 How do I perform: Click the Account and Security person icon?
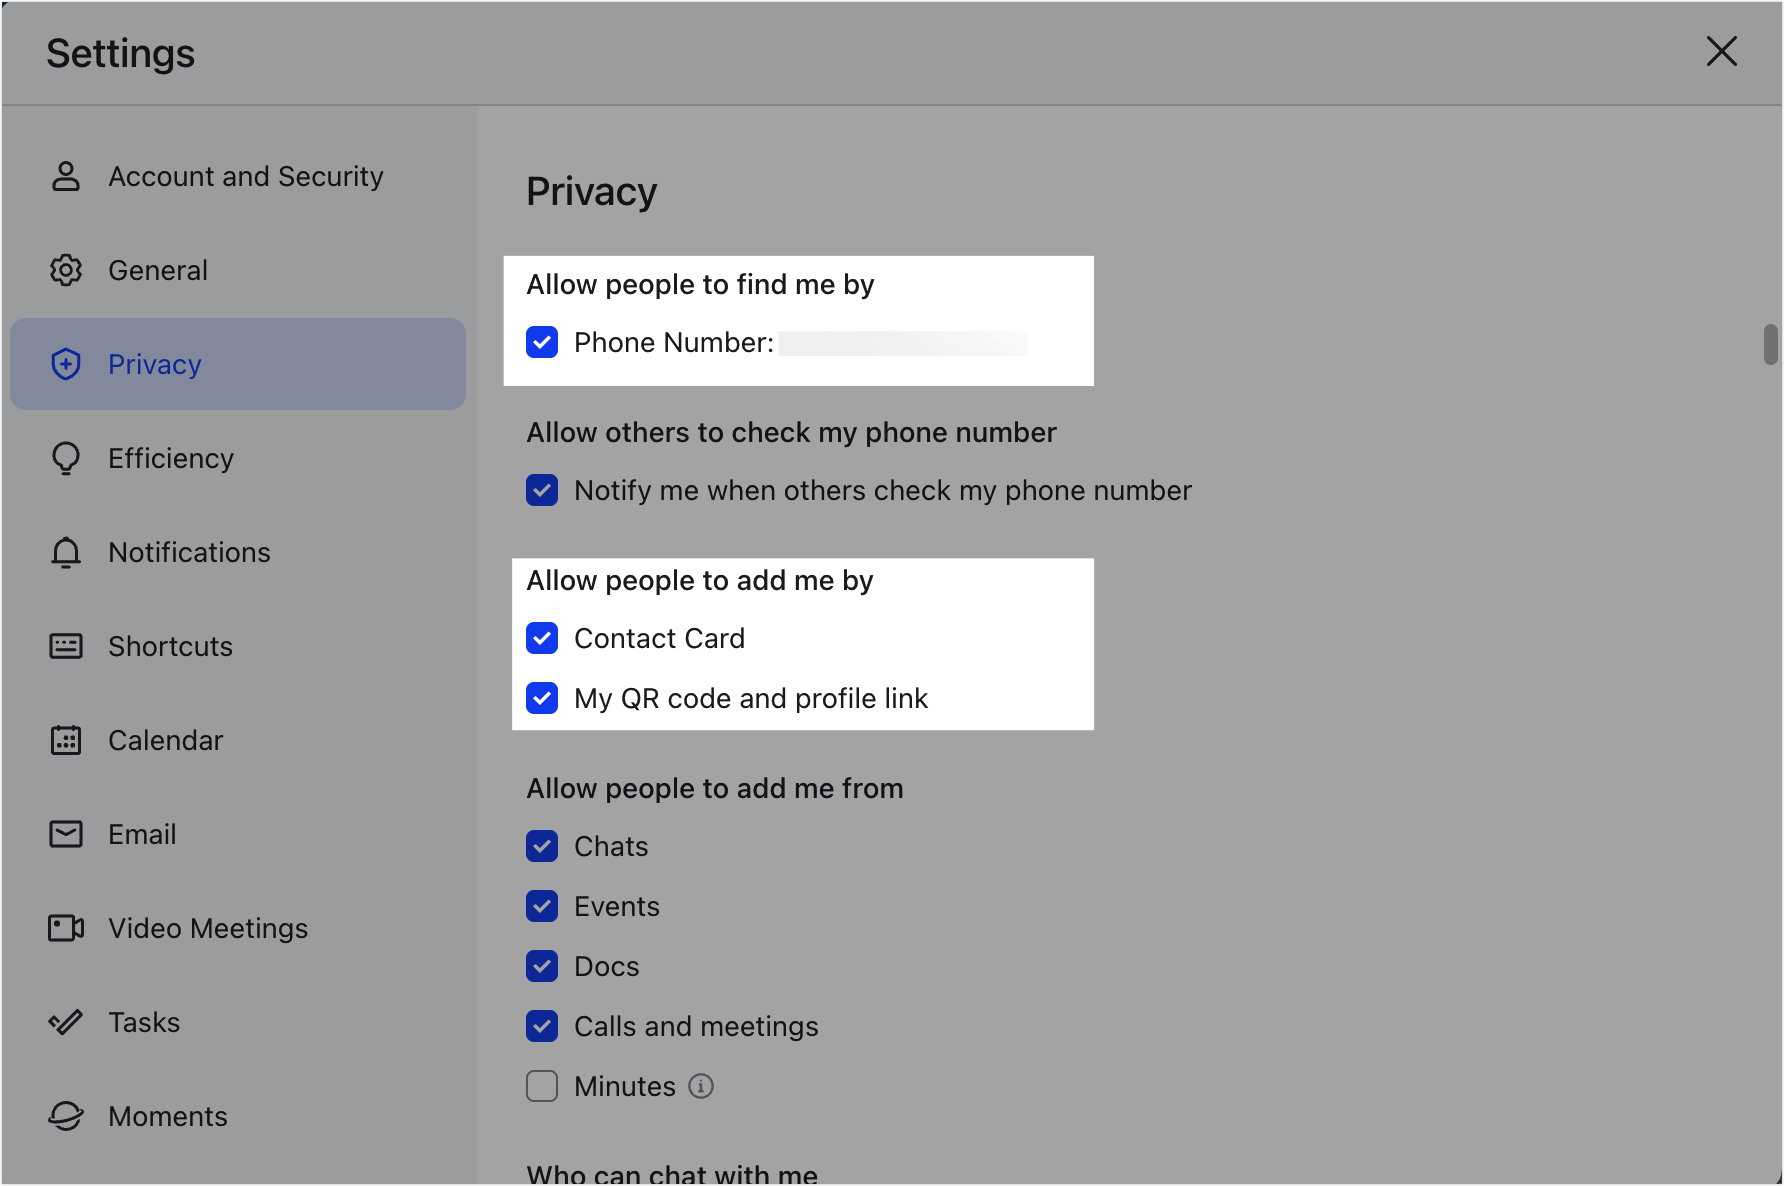click(x=65, y=176)
